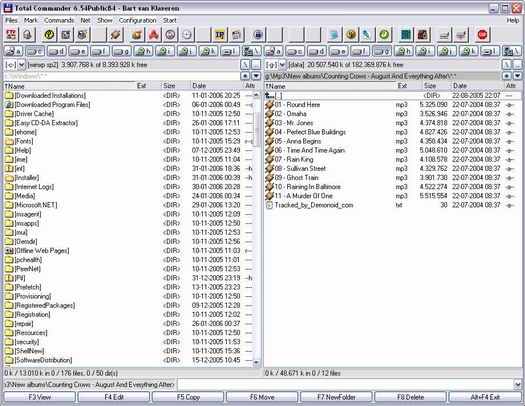Click the blue computer toolbar icon
This screenshot has height=406, width=525.
pos(334,34)
